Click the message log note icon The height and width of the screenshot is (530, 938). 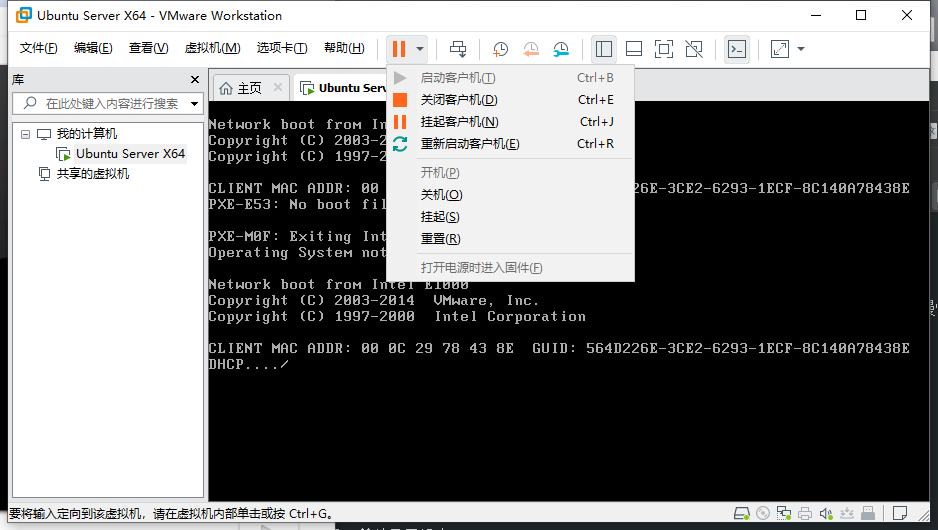(899, 513)
